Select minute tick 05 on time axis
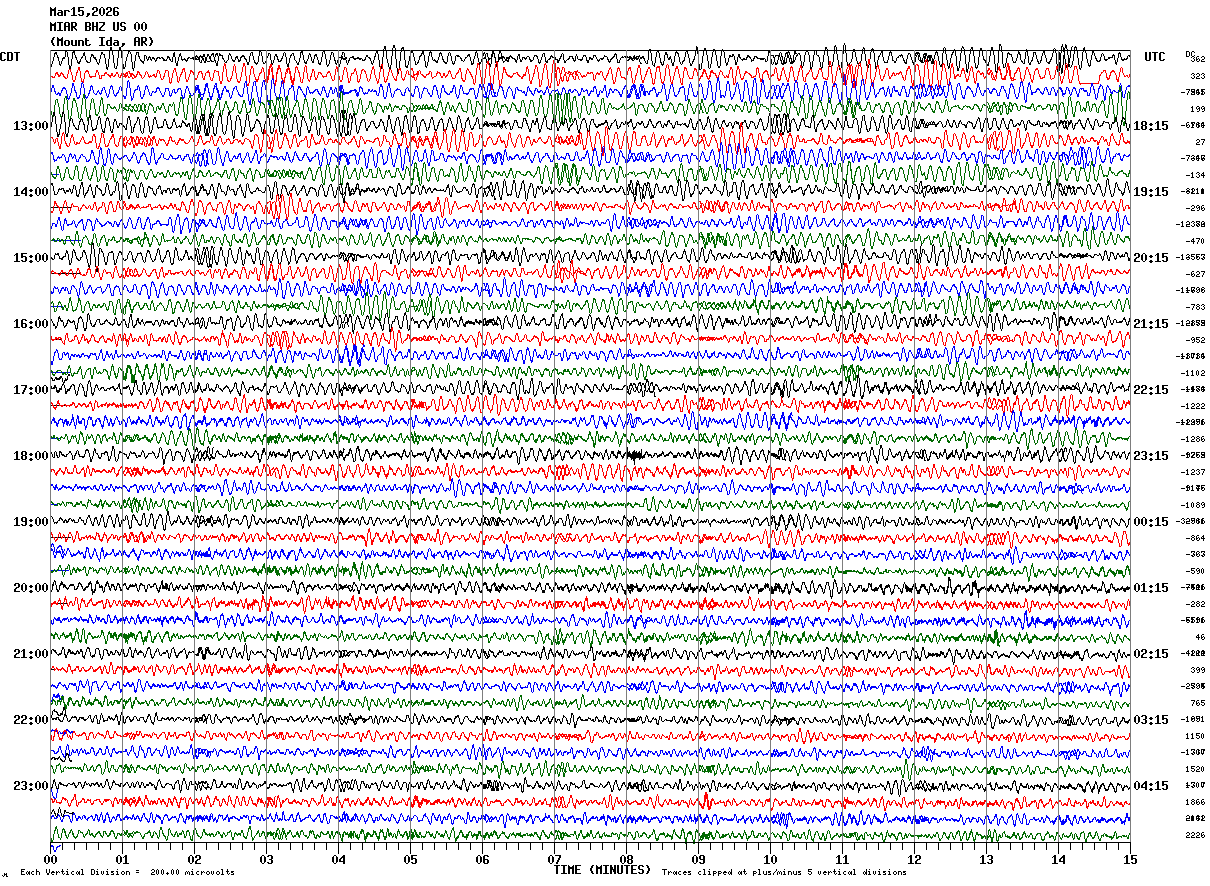Screen dimensions: 1210x886 (x=410, y=859)
